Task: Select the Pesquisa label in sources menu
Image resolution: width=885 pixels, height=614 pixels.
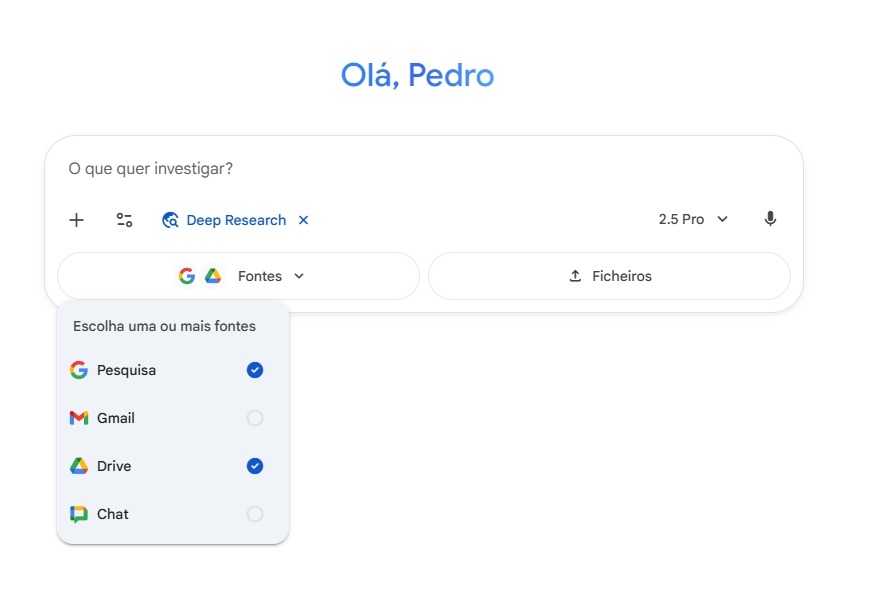Action: pyautogui.click(x=126, y=370)
